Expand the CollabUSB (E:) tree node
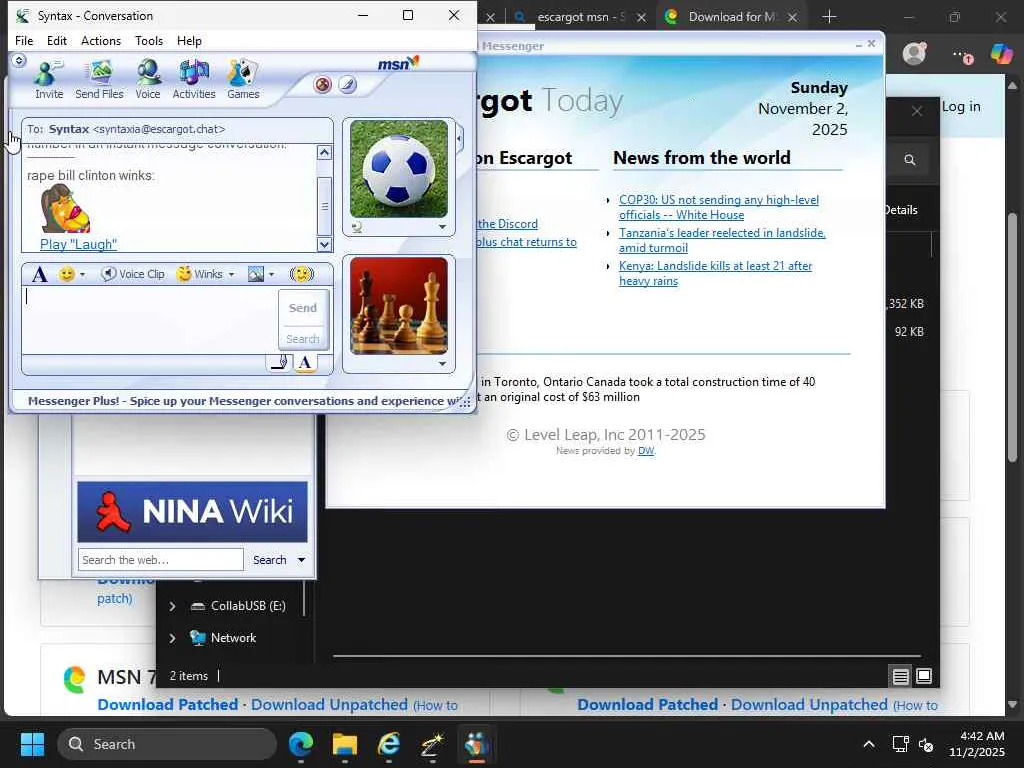The image size is (1024, 768). point(172,607)
